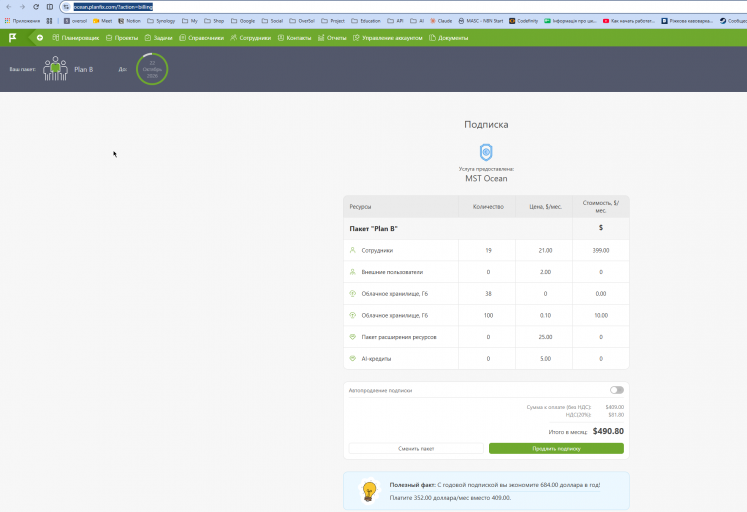
Task: Open the Claude bookmark
Action: click(441, 21)
